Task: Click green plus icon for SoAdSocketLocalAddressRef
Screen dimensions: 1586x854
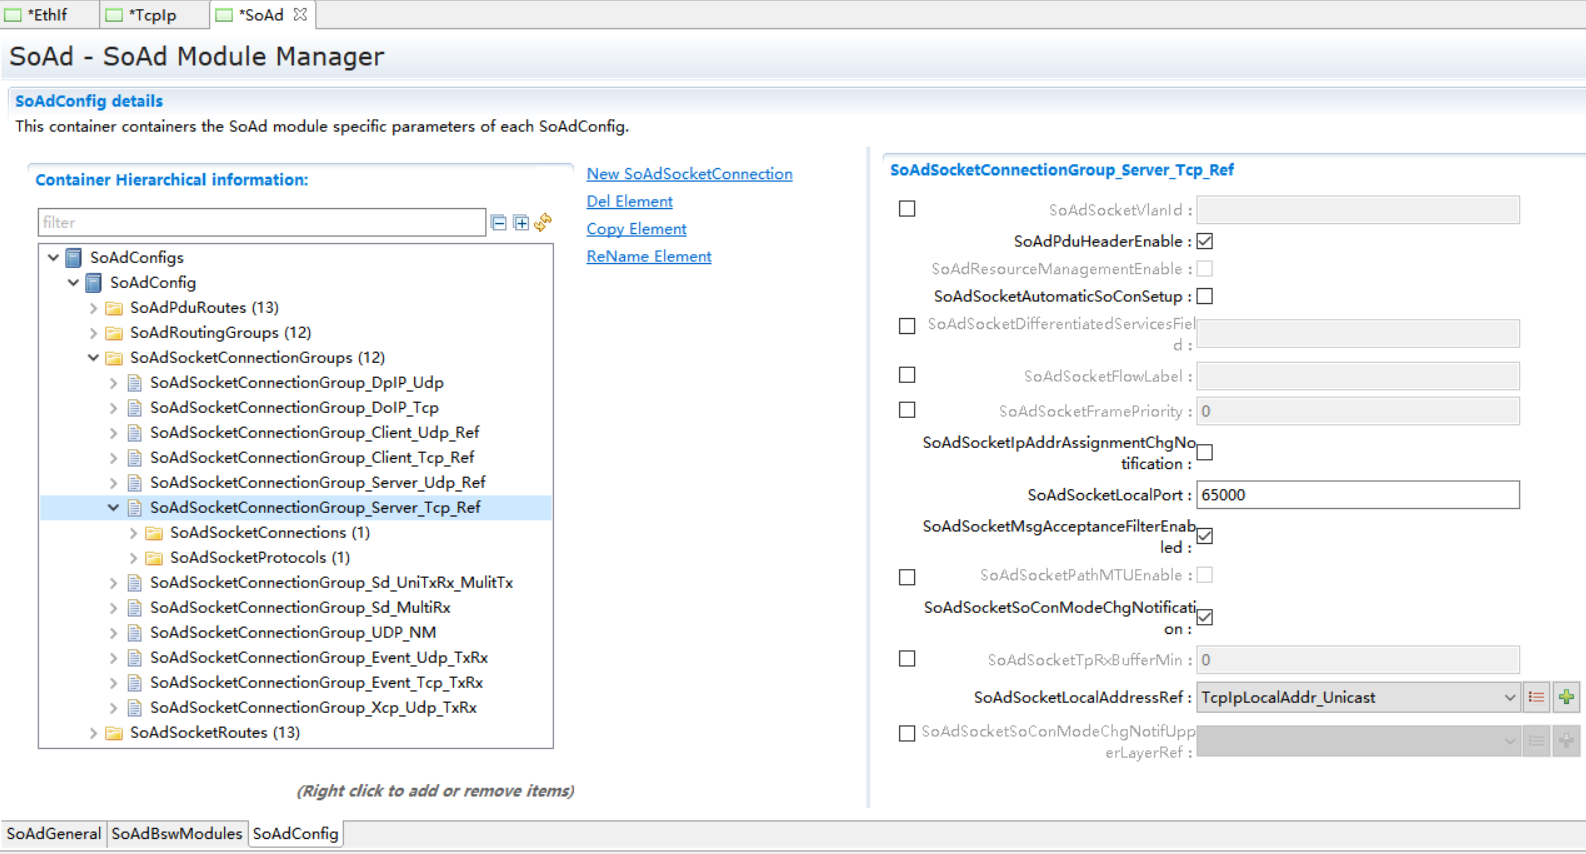Action: 1566,697
